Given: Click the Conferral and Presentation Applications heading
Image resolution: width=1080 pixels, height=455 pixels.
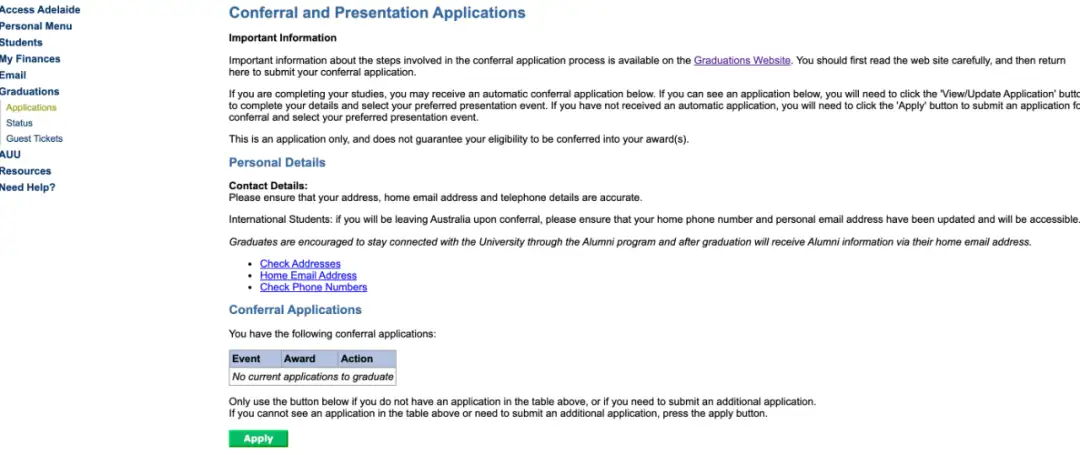Looking at the screenshot, I should click(x=377, y=13).
